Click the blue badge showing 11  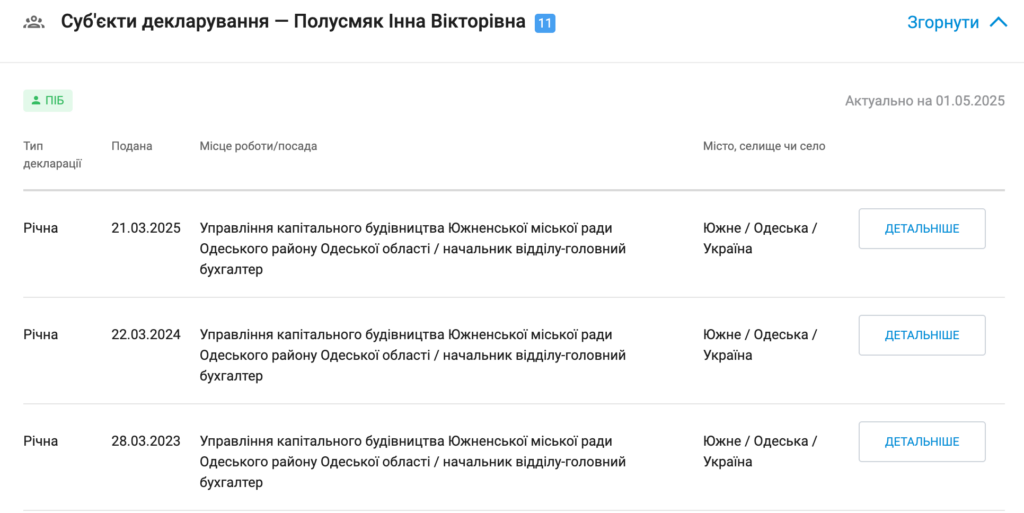coord(545,23)
